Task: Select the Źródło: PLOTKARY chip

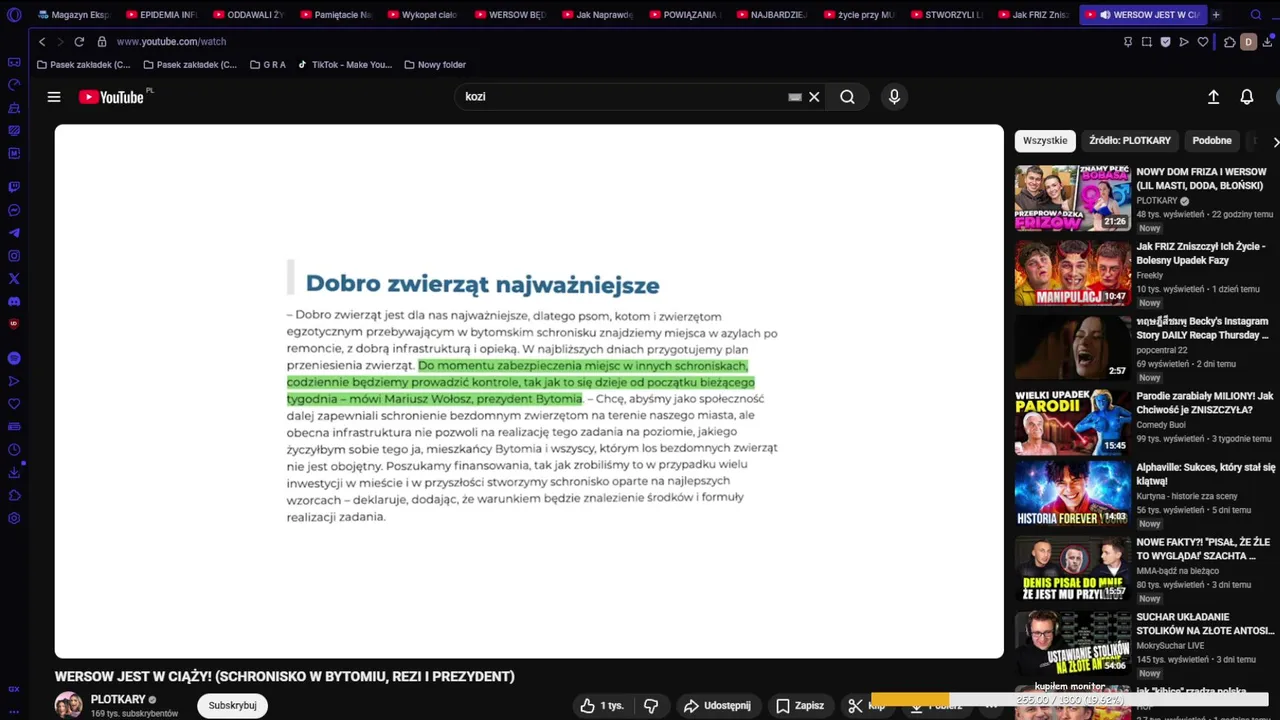Action: pyautogui.click(x=1130, y=141)
